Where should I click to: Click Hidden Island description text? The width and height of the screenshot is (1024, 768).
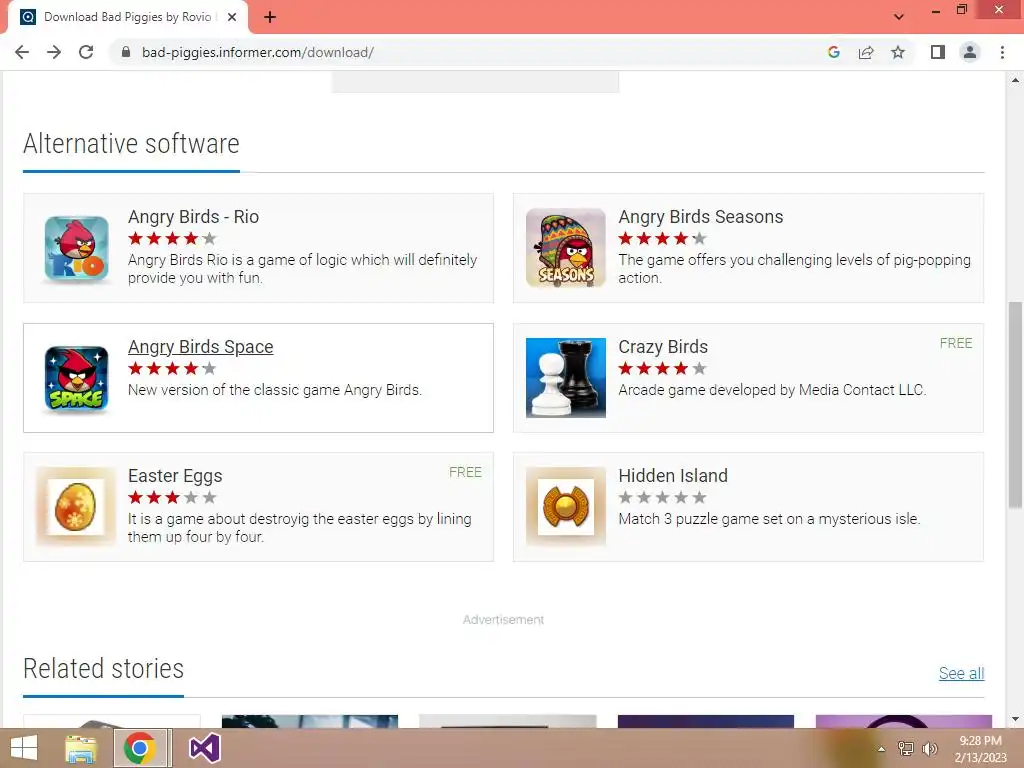tap(769, 519)
